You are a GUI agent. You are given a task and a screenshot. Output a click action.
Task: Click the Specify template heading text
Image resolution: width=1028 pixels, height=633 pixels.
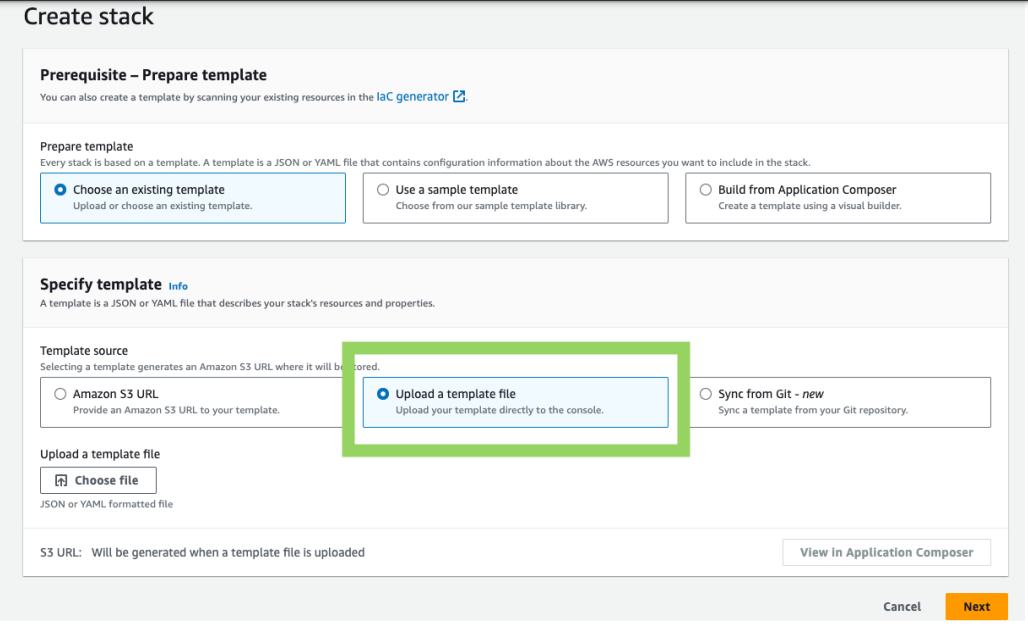pyautogui.click(x=101, y=284)
